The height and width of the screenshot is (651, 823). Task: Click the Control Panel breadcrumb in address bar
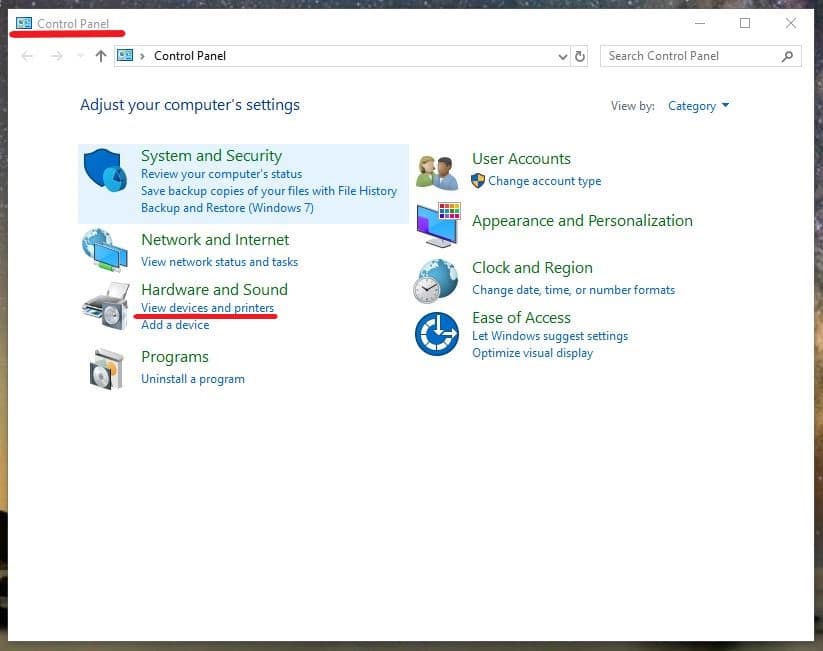coord(190,56)
